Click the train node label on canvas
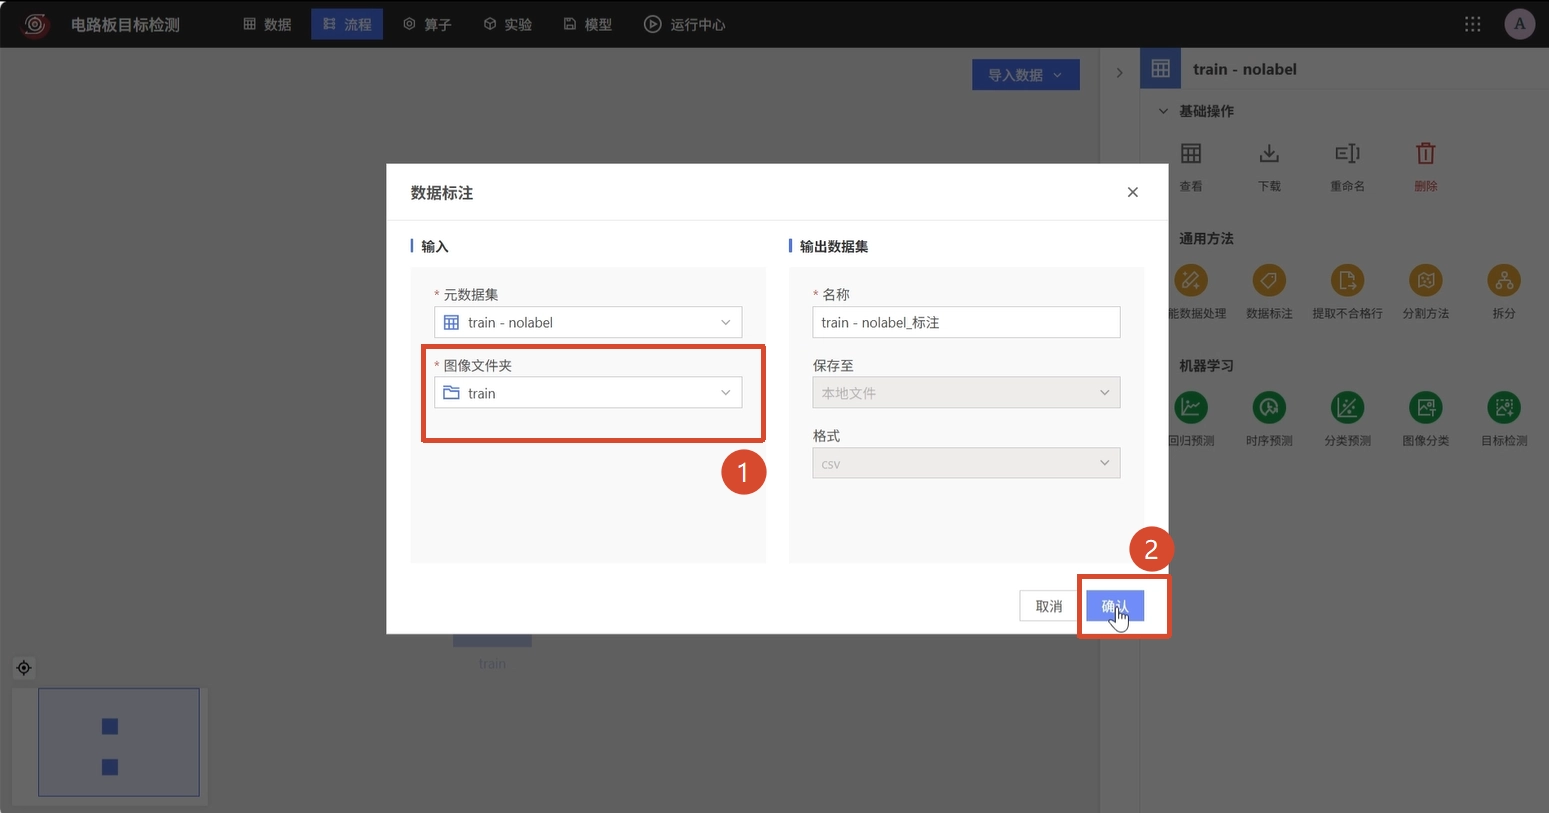The width and height of the screenshot is (1549, 813). [492, 664]
